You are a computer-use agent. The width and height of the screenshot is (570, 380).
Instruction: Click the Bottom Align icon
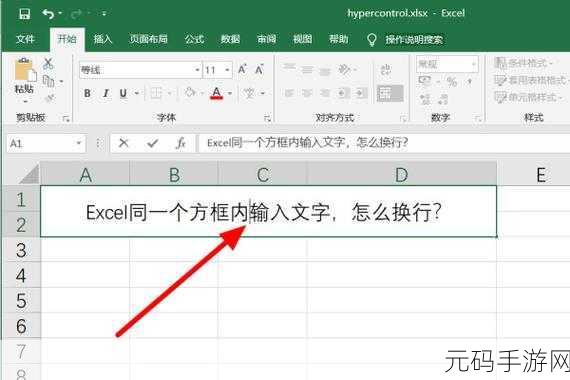pyautogui.click(x=325, y=71)
